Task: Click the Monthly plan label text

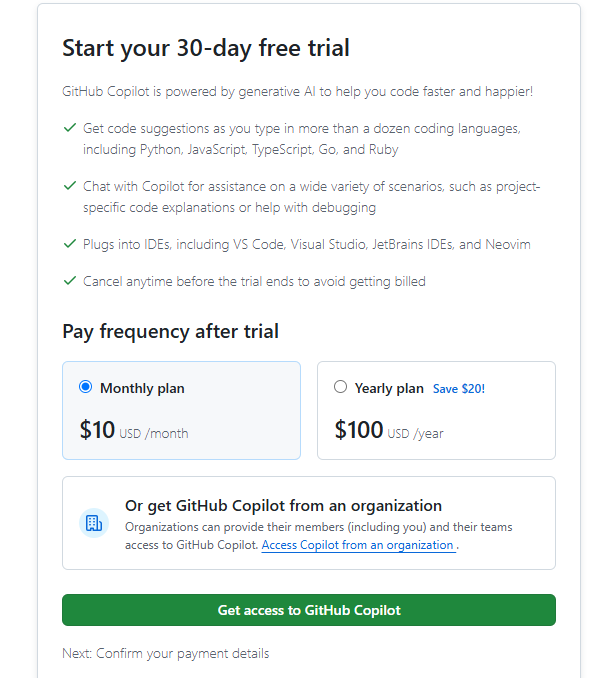Action: [x=142, y=388]
